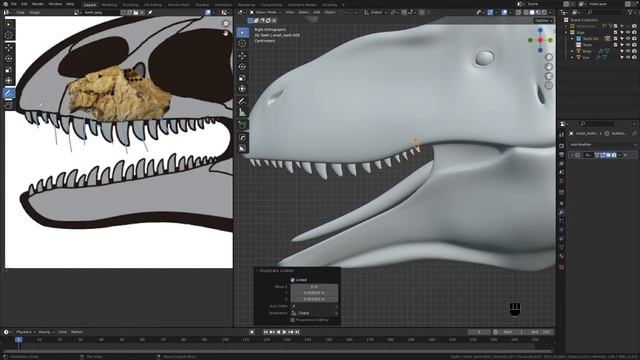
Task: Click the Marker button in timeline
Action: pyautogui.click(x=77, y=332)
